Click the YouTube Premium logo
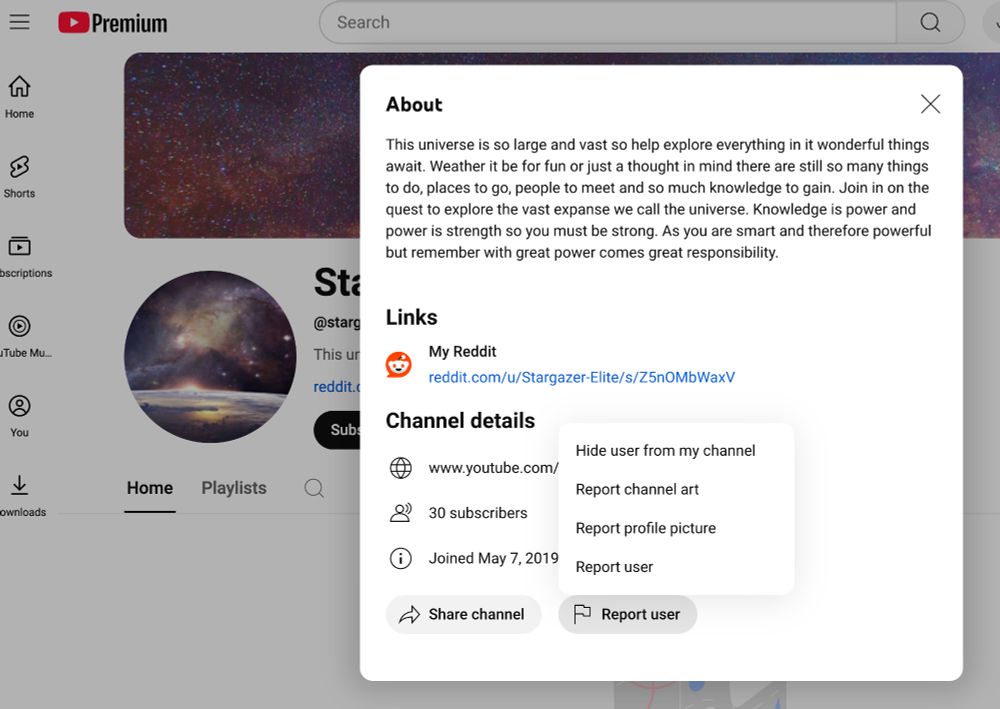Screen dimensions: 1000x709 113,23
